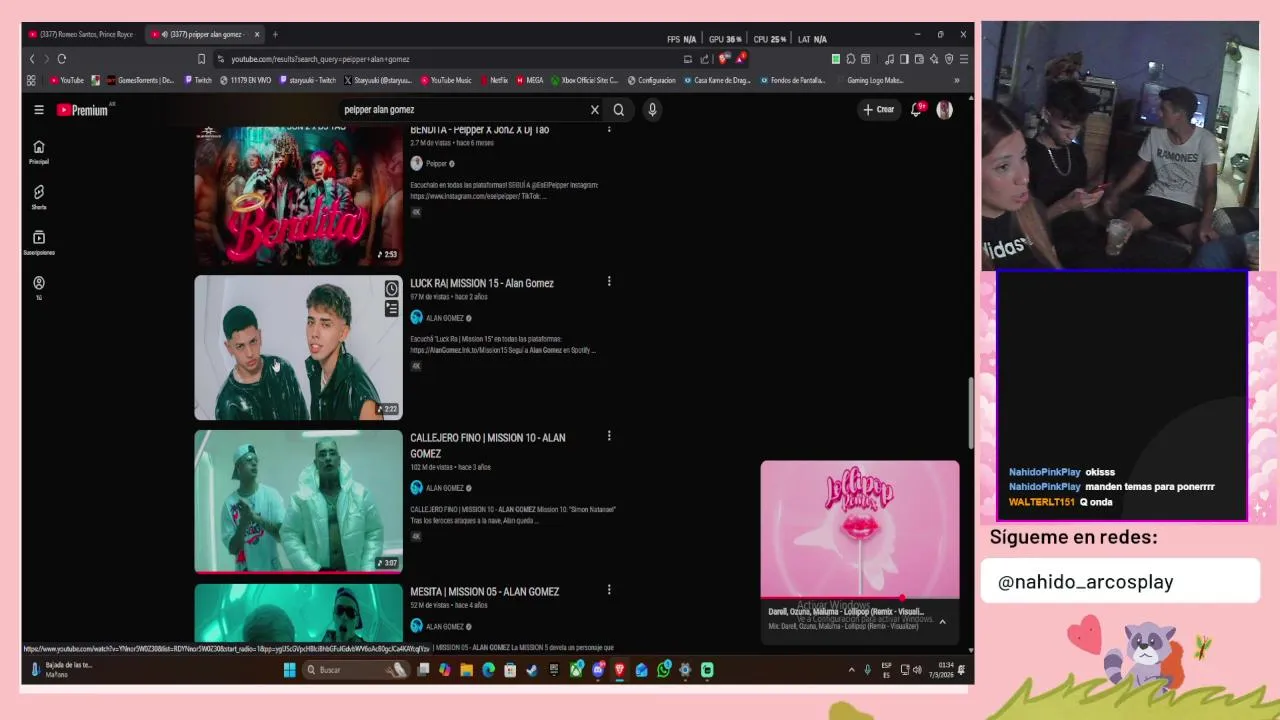The width and height of the screenshot is (1280, 720).
Task: Click the Brave Shields icon in address bar
Action: point(723,59)
